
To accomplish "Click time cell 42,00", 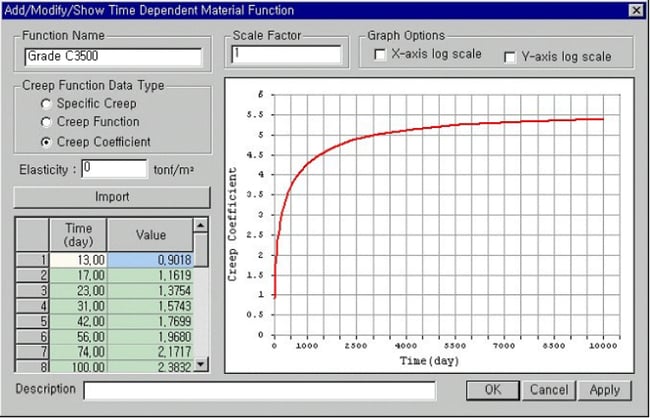I will [x=78, y=321].
